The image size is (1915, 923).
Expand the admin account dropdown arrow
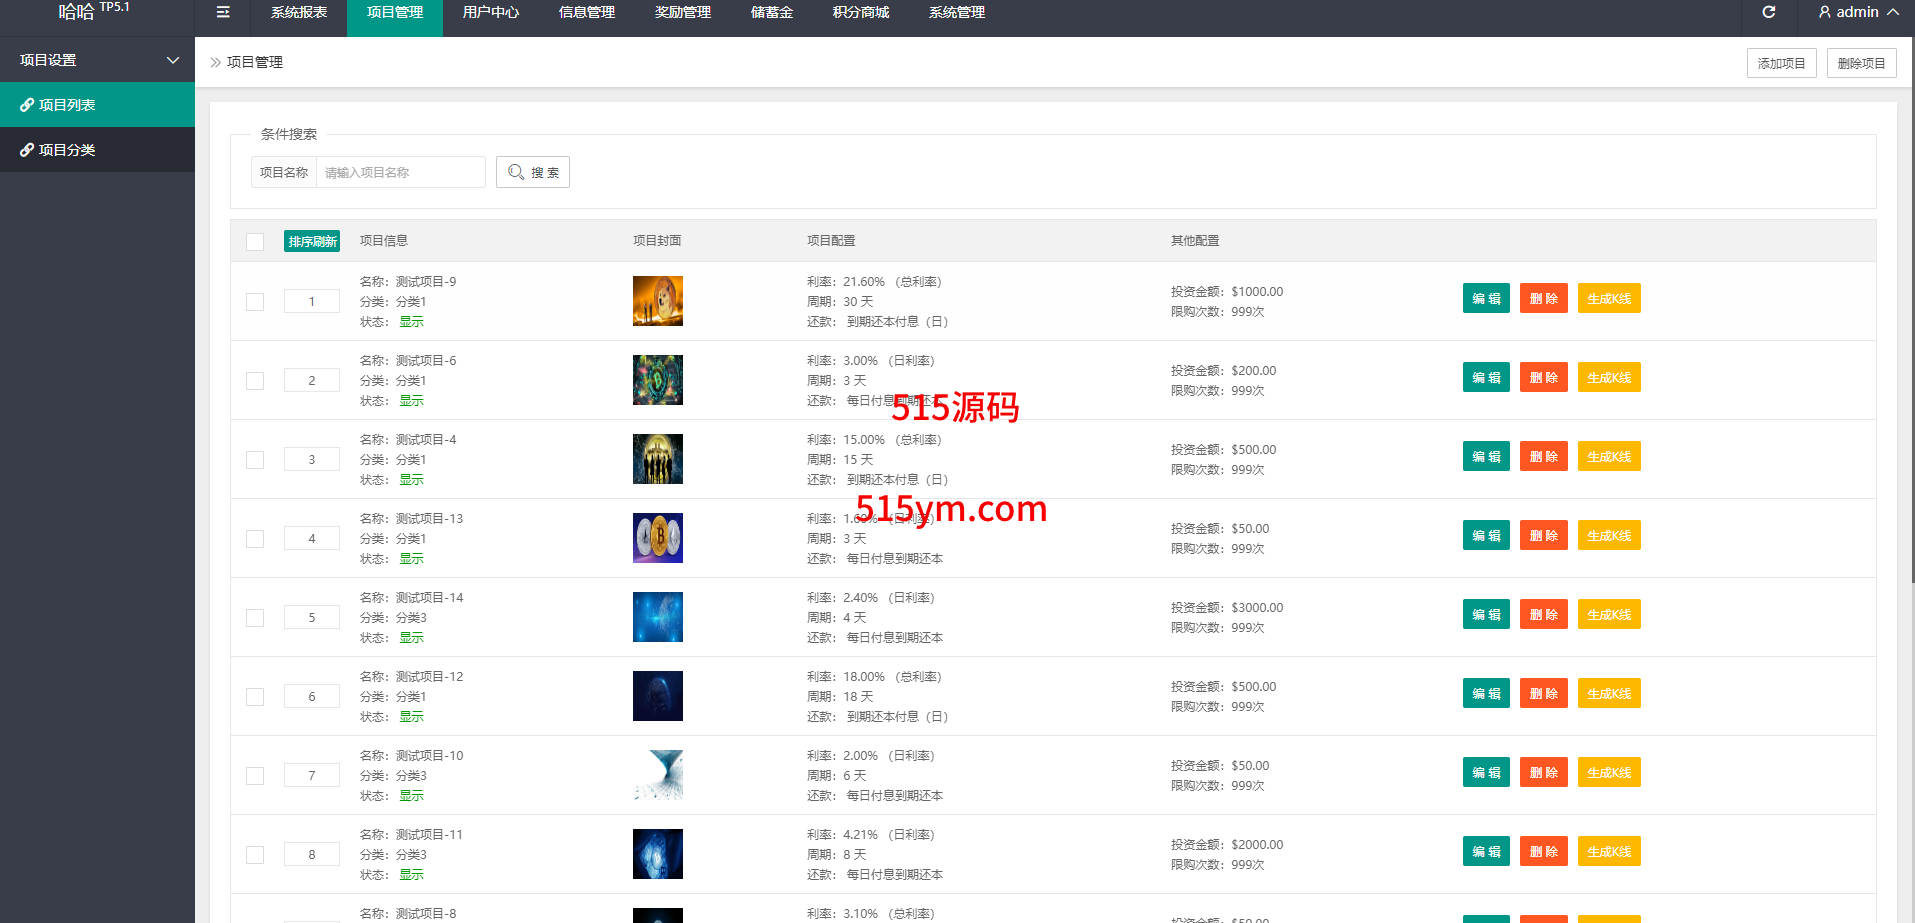point(1893,12)
